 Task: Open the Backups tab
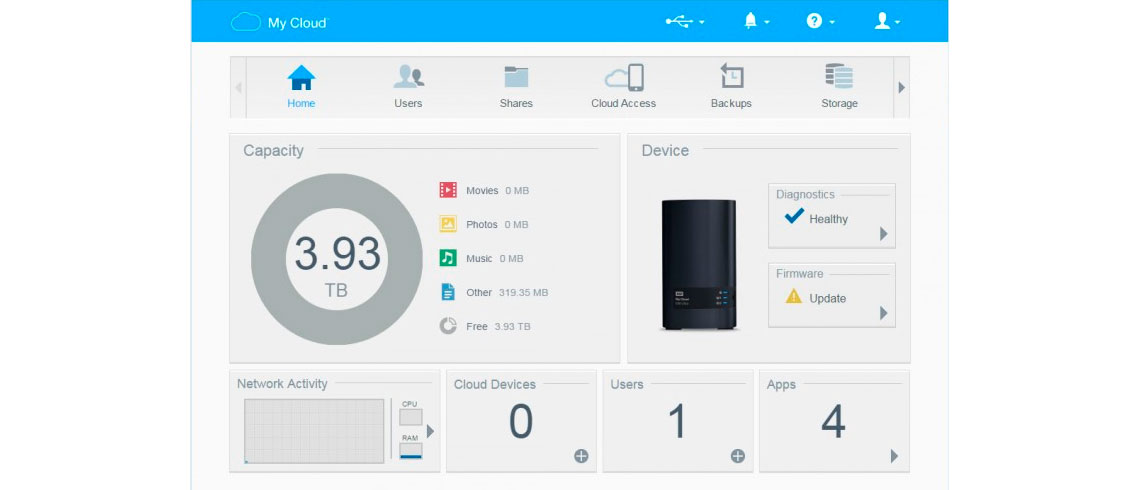(731, 87)
